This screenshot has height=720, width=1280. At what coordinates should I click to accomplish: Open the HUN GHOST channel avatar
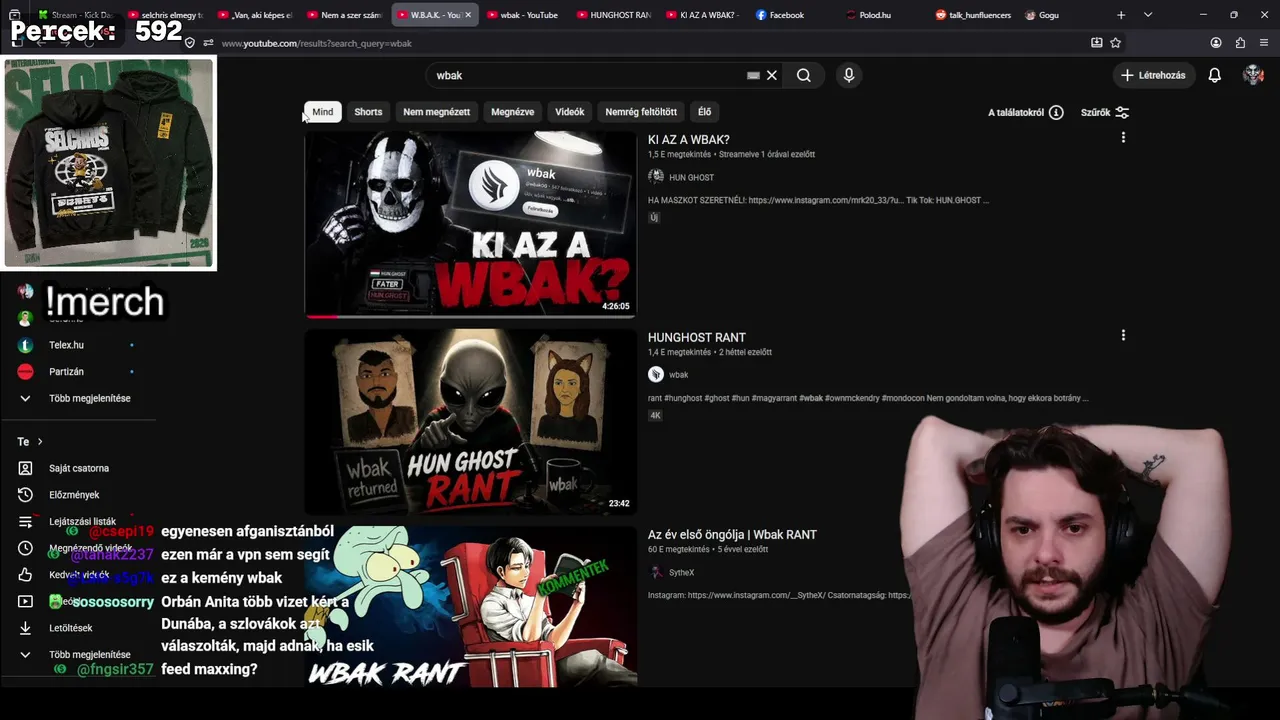click(656, 177)
